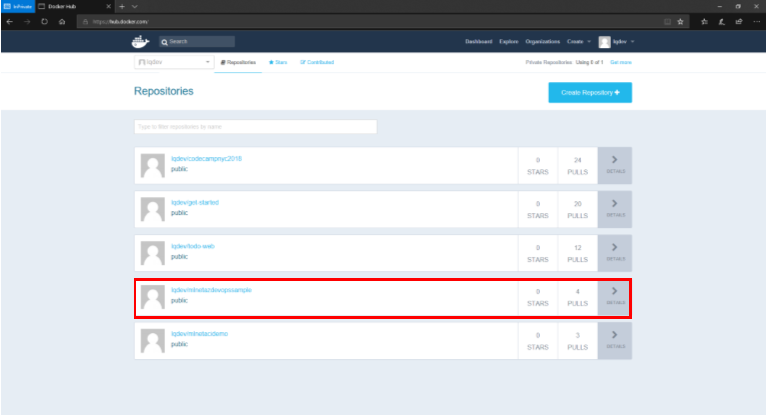The width and height of the screenshot is (766, 415).
Task: Click the Repositories page heading
Action: (164, 91)
